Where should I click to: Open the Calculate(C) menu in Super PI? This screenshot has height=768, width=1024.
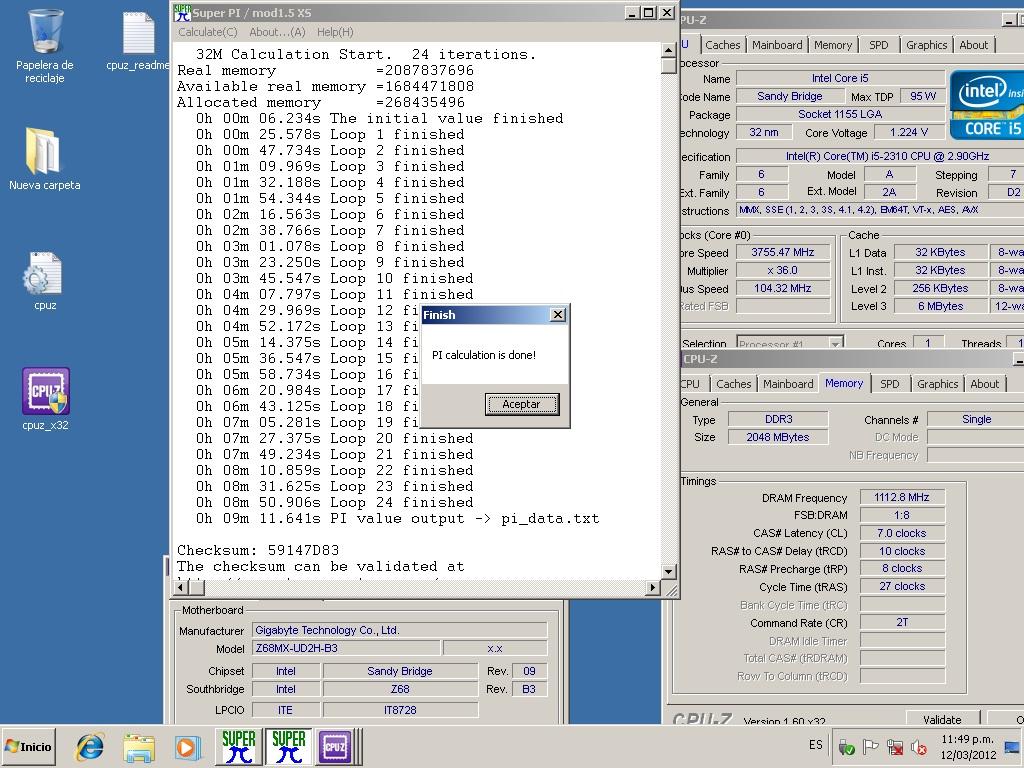(208, 32)
